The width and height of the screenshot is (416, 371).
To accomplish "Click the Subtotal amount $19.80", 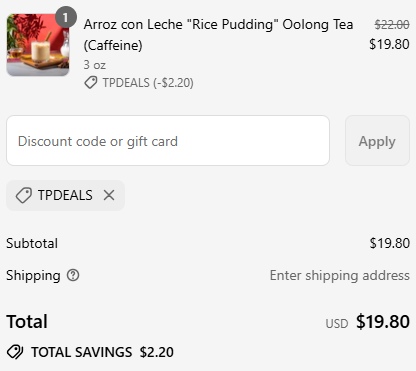I will [x=390, y=243].
